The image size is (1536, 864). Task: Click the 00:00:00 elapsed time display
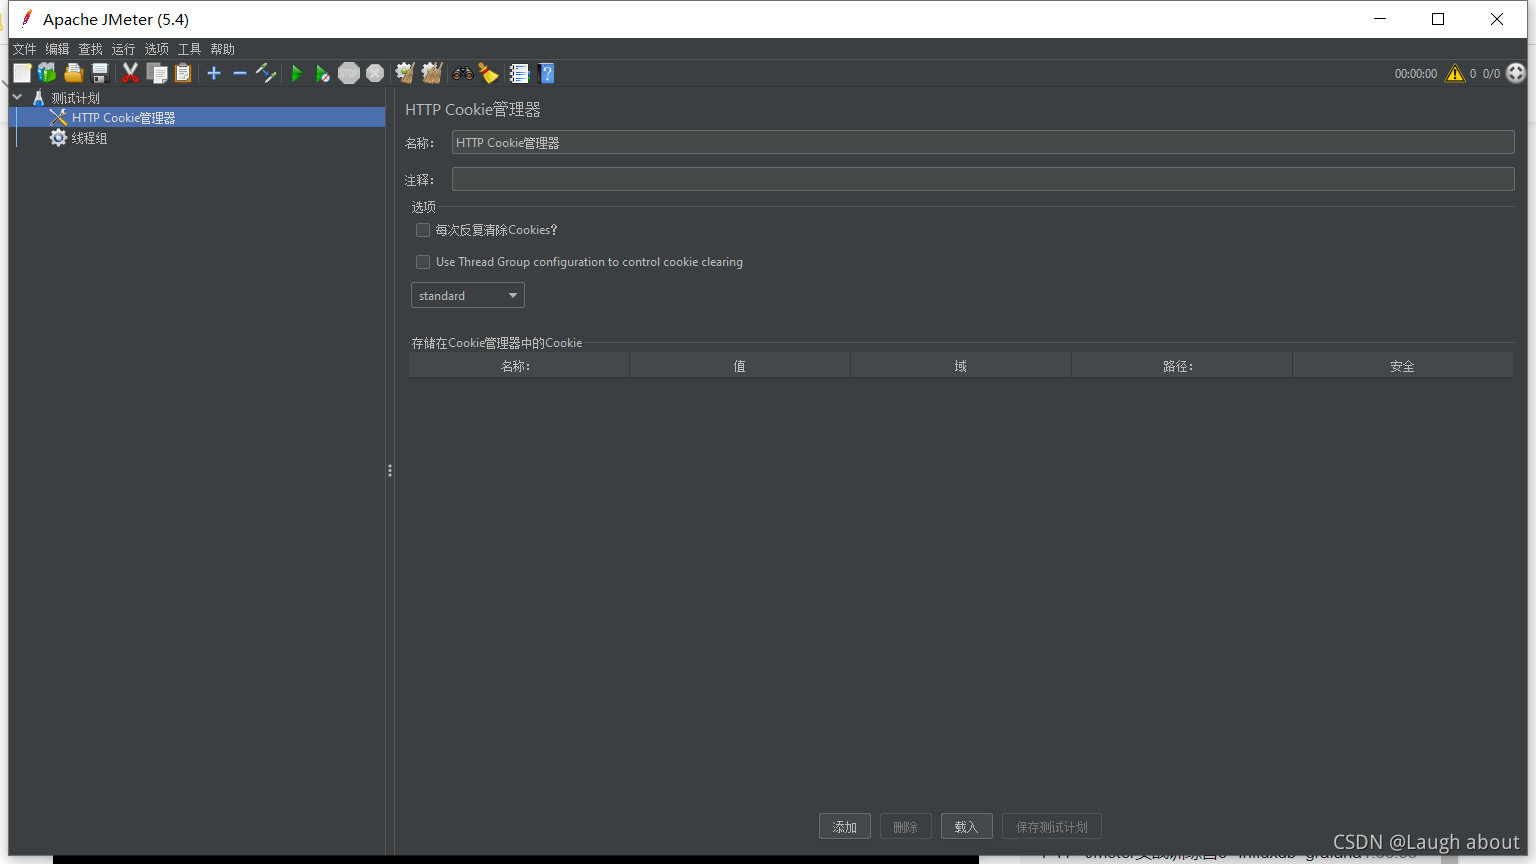(x=1416, y=74)
